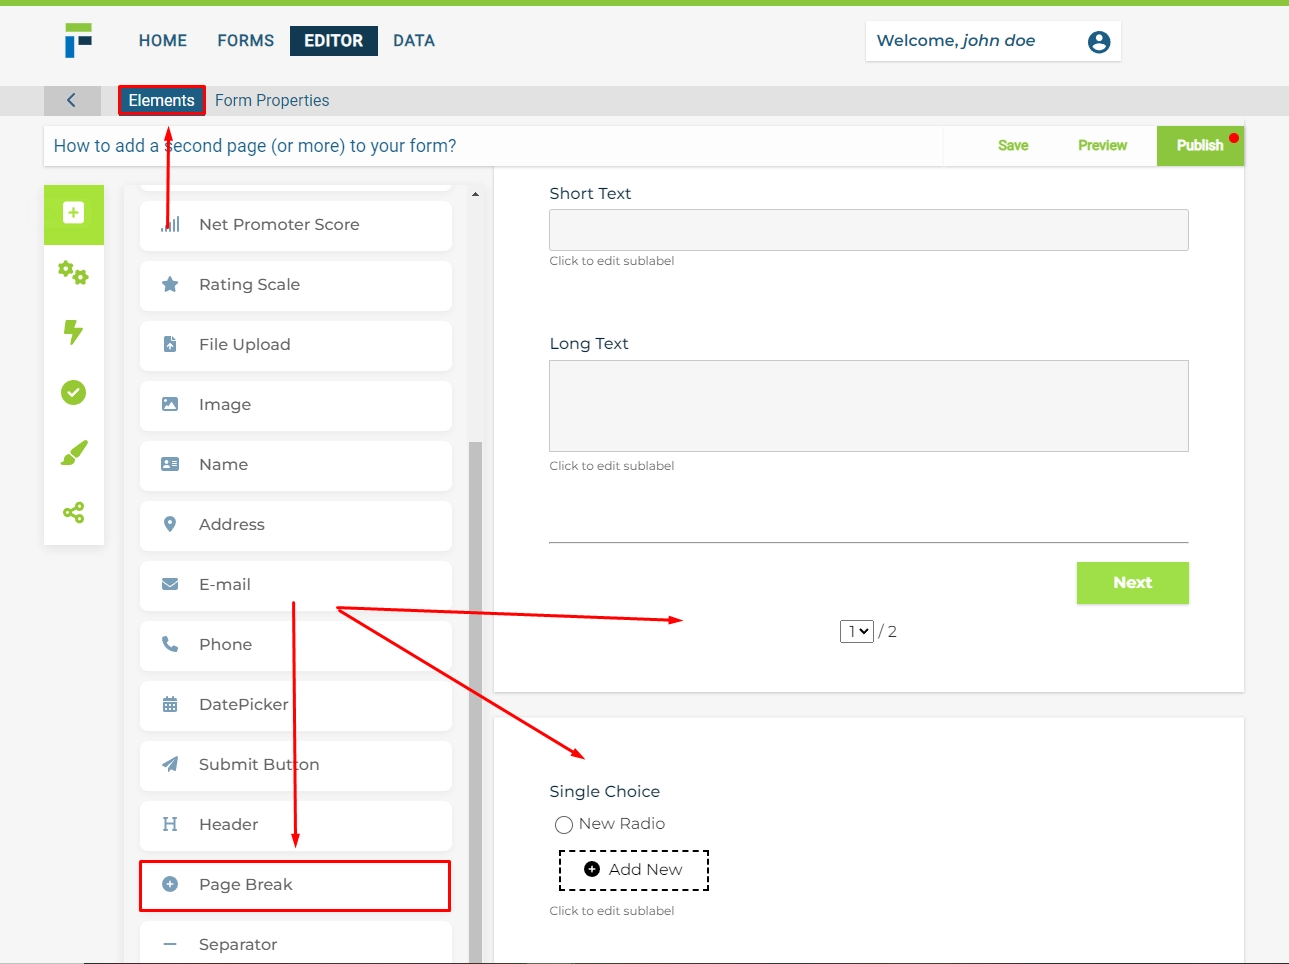
Task: Click the elements list scroll up arrow
Action: (x=475, y=194)
